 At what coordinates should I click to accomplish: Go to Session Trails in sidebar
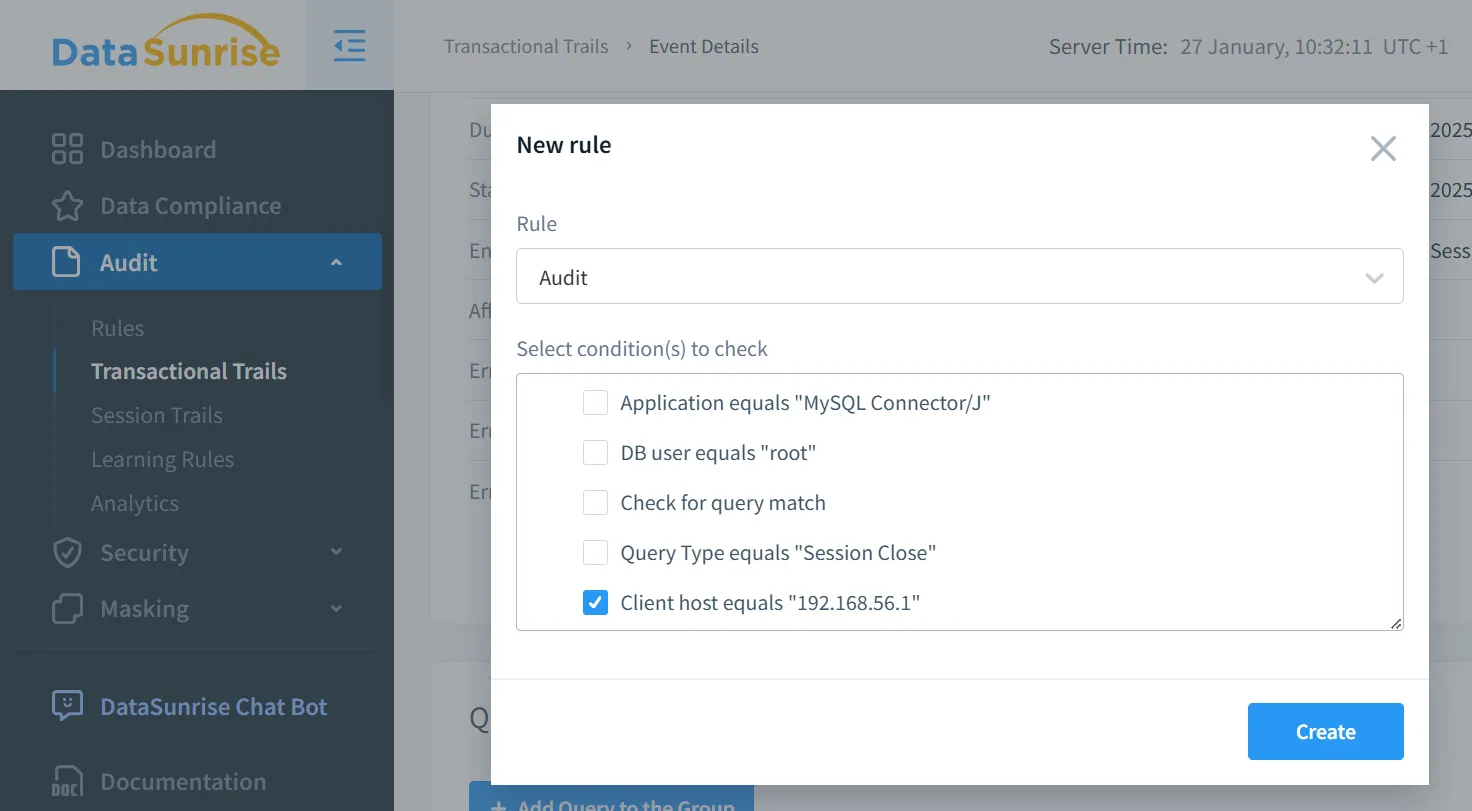[x=157, y=415]
